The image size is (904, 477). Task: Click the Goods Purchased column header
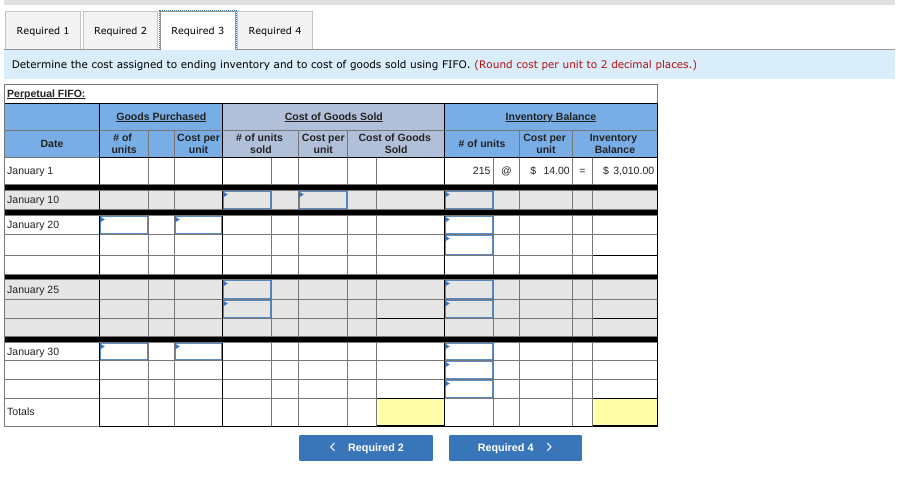click(161, 117)
